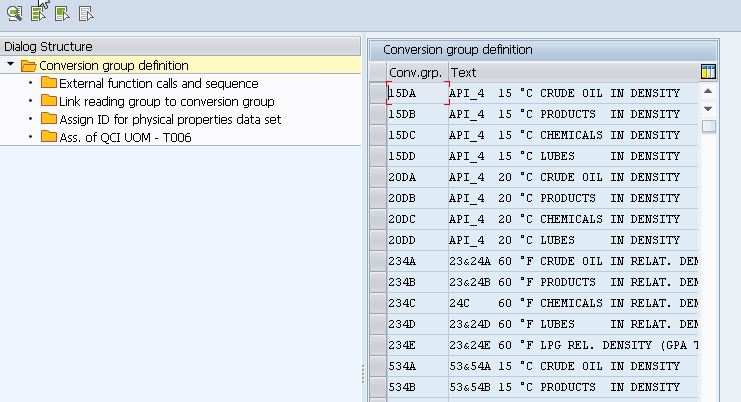Click the 20DD conversion group cell

click(x=418, y=240)
